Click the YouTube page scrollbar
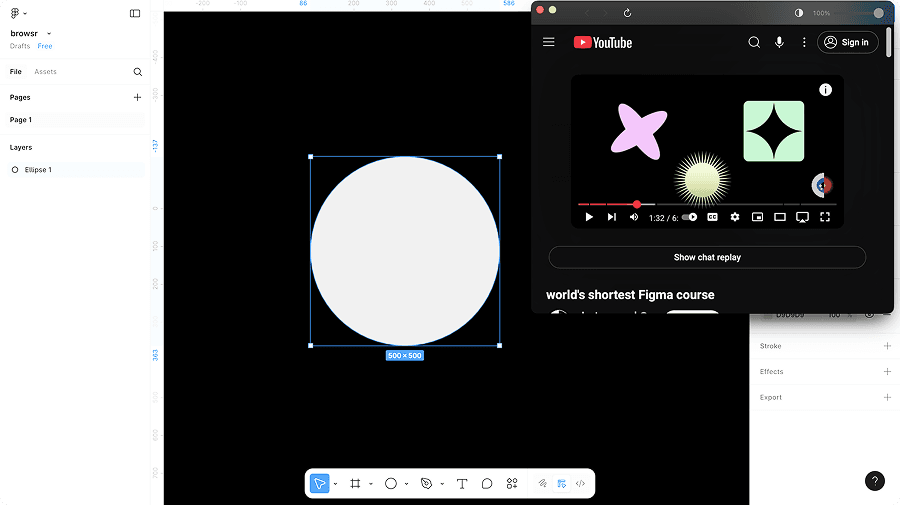This screenshot has height=505, width=900. coord(889,43)
